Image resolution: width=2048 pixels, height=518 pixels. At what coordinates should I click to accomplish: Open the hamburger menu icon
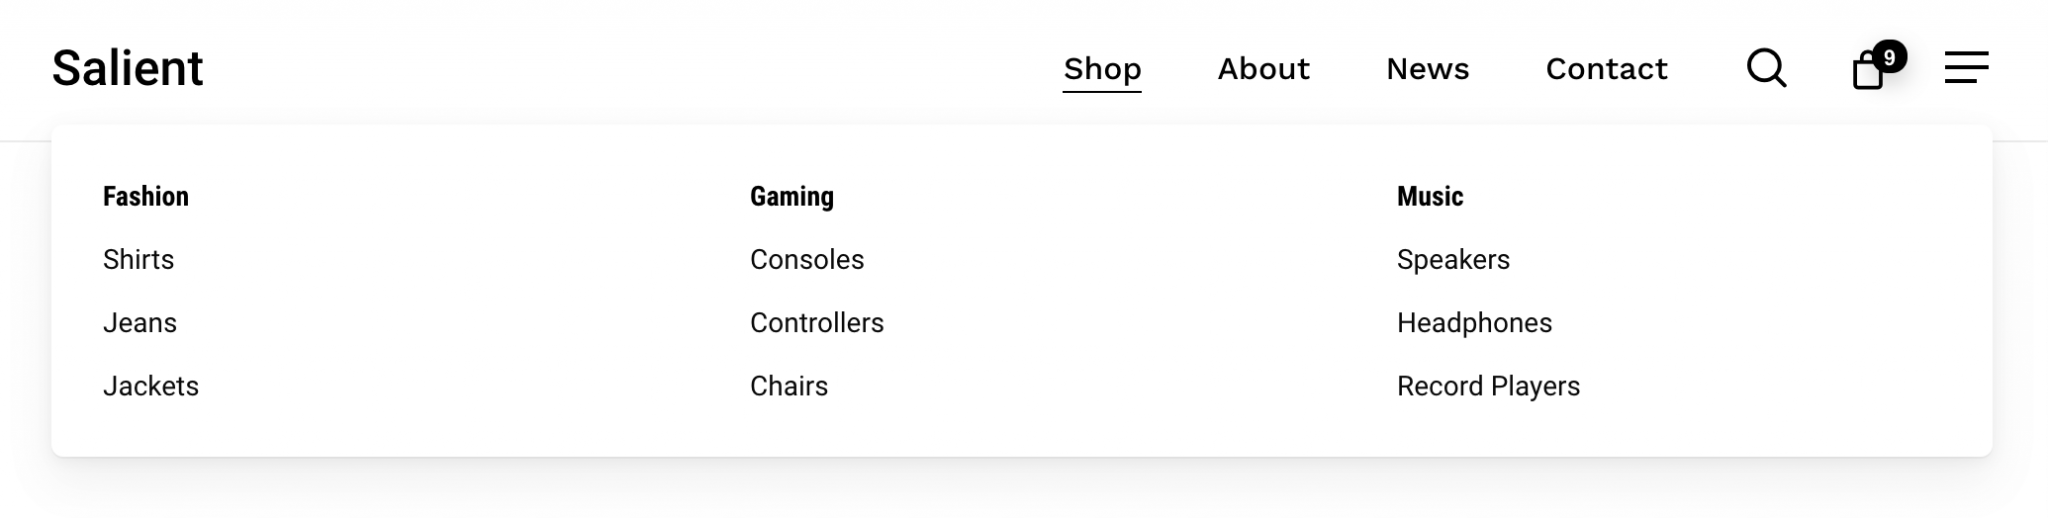tap(1966, 68)
